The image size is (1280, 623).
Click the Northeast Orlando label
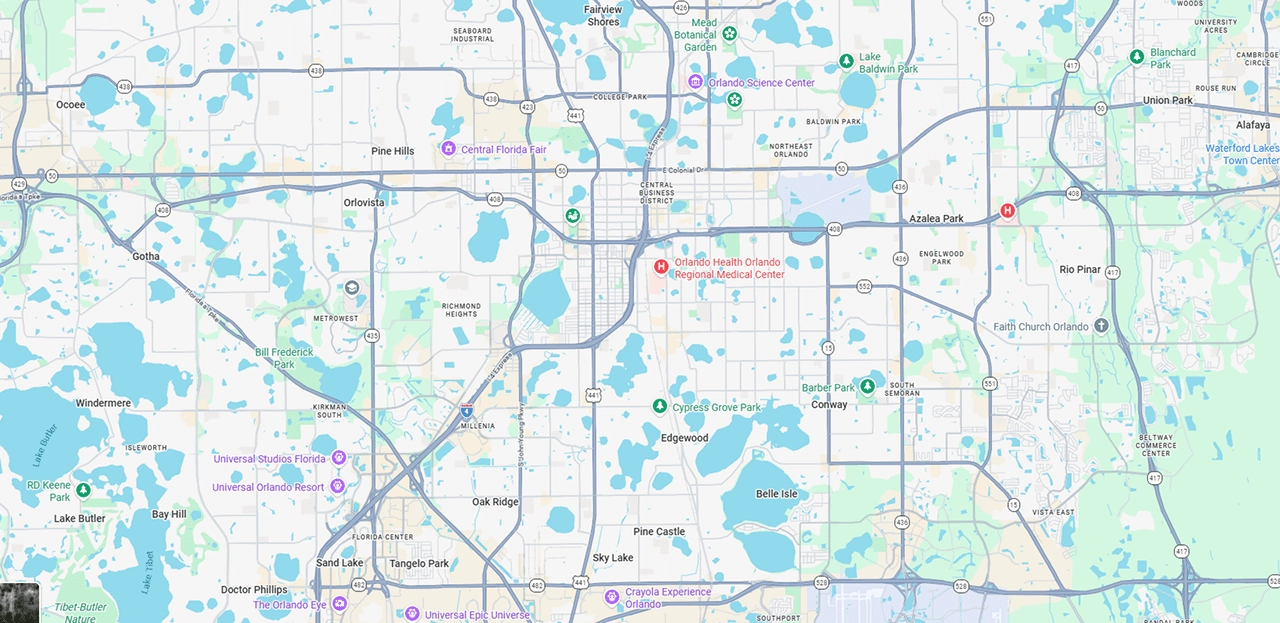click(x=791, y=151)
